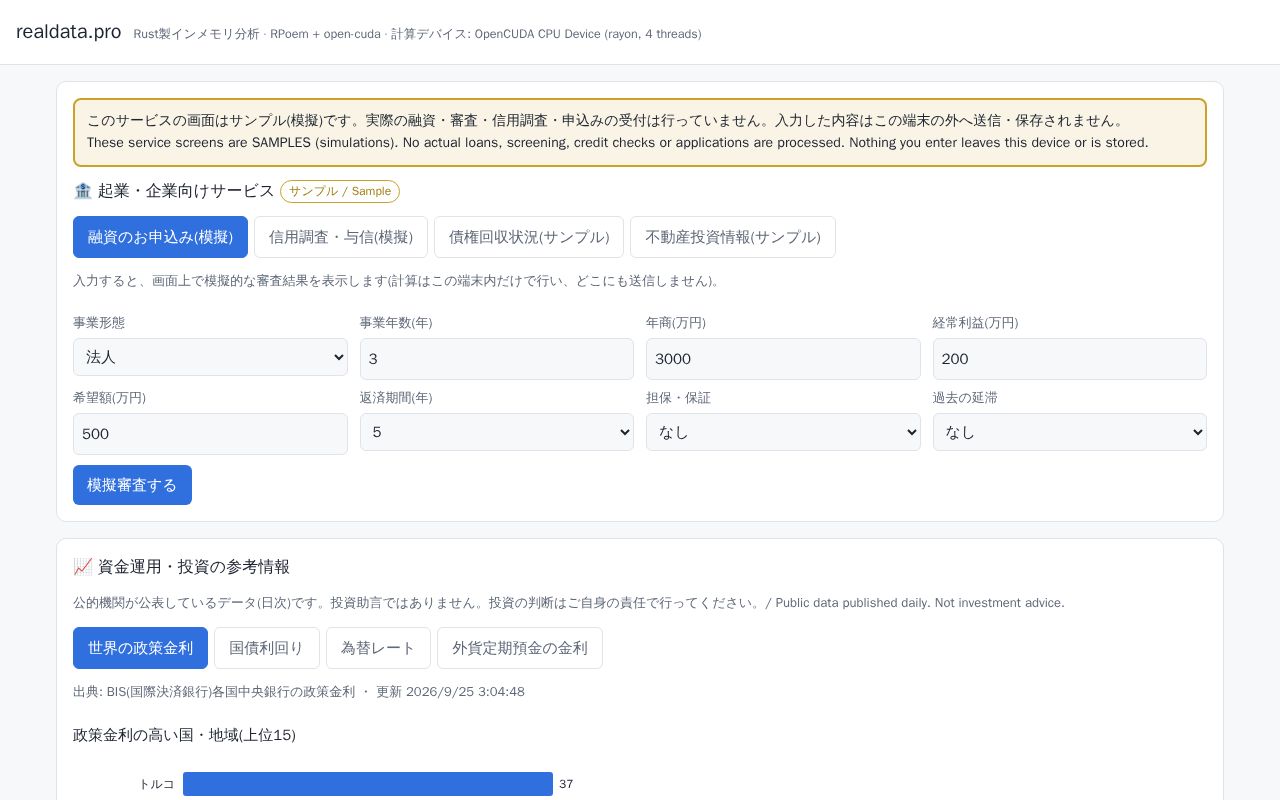Click the トルコ bar in the chart
Image resolution: width=1280 pixels, height=800 pixels.
tap(368, 784)
